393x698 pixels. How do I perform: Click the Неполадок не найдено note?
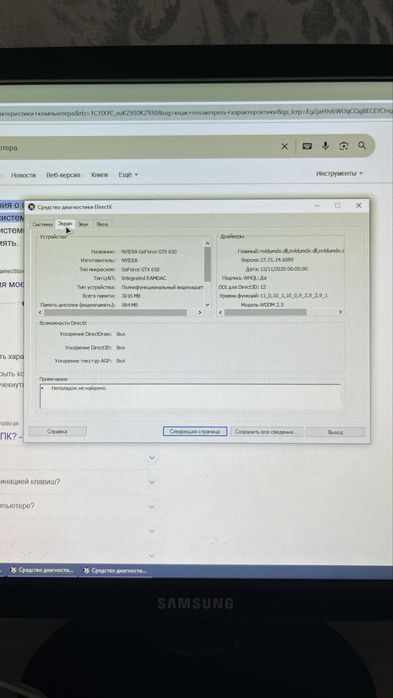(78, 388)
